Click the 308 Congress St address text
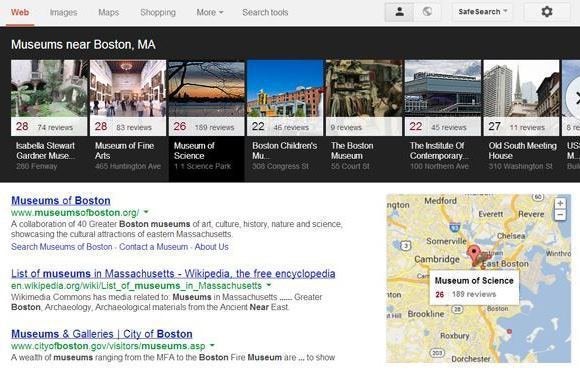The width and height of the screenshot is (580, 388). (280, 166)
